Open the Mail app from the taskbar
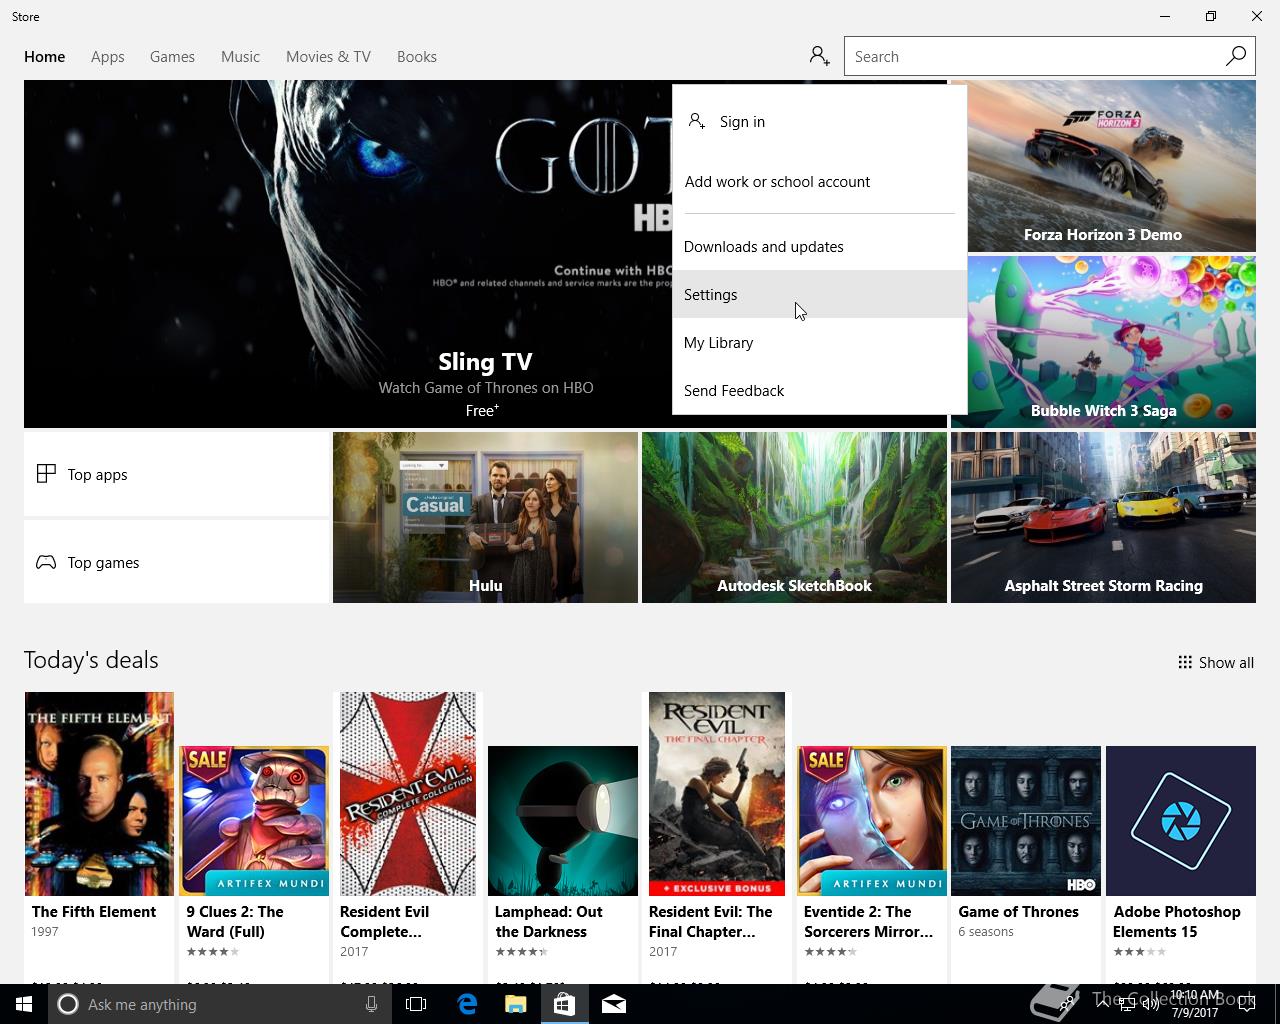 coord(613,1004)
